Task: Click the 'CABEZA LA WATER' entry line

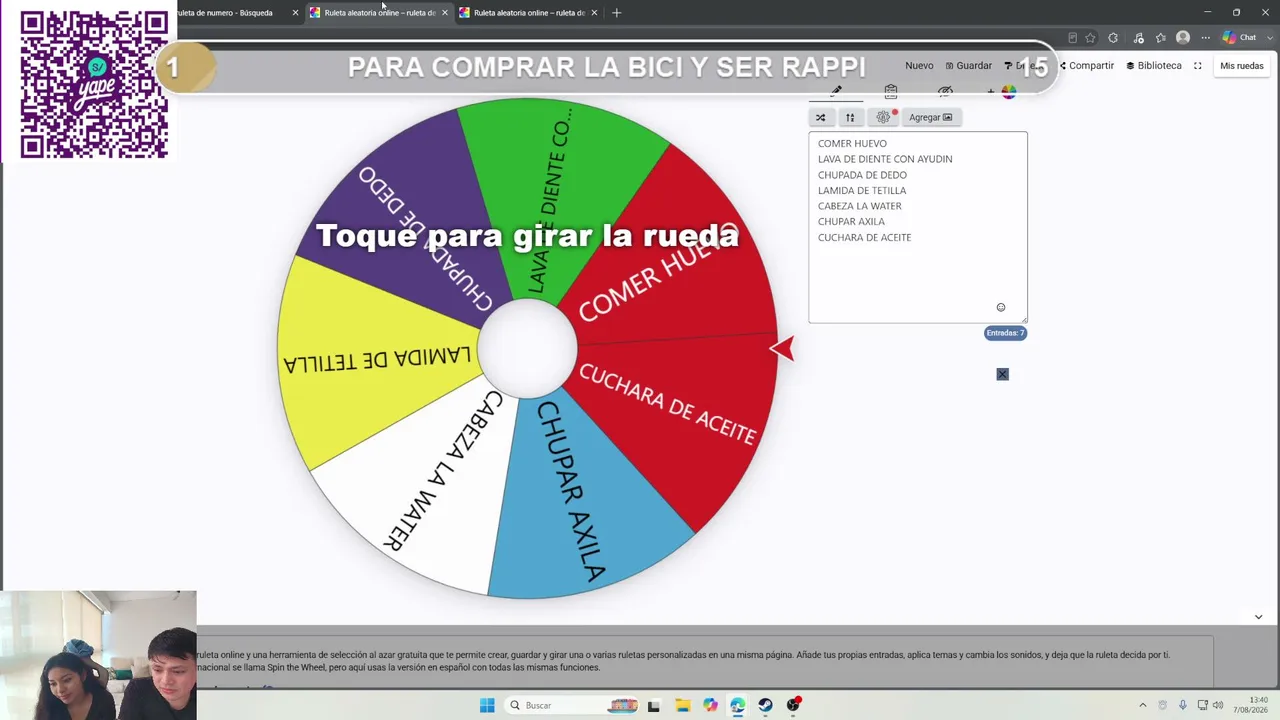Action: [x=860, y=206]
